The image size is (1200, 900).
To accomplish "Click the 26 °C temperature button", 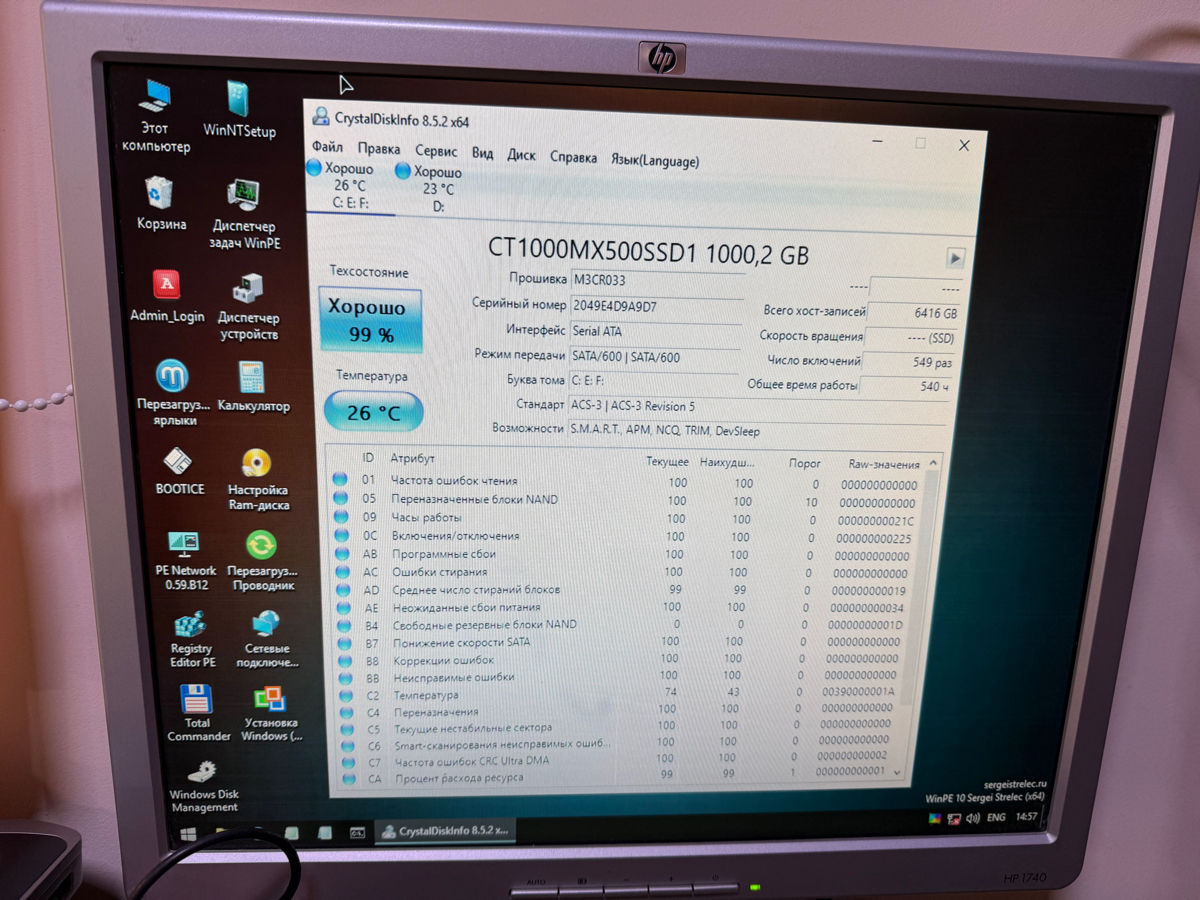I will point(372,412).
